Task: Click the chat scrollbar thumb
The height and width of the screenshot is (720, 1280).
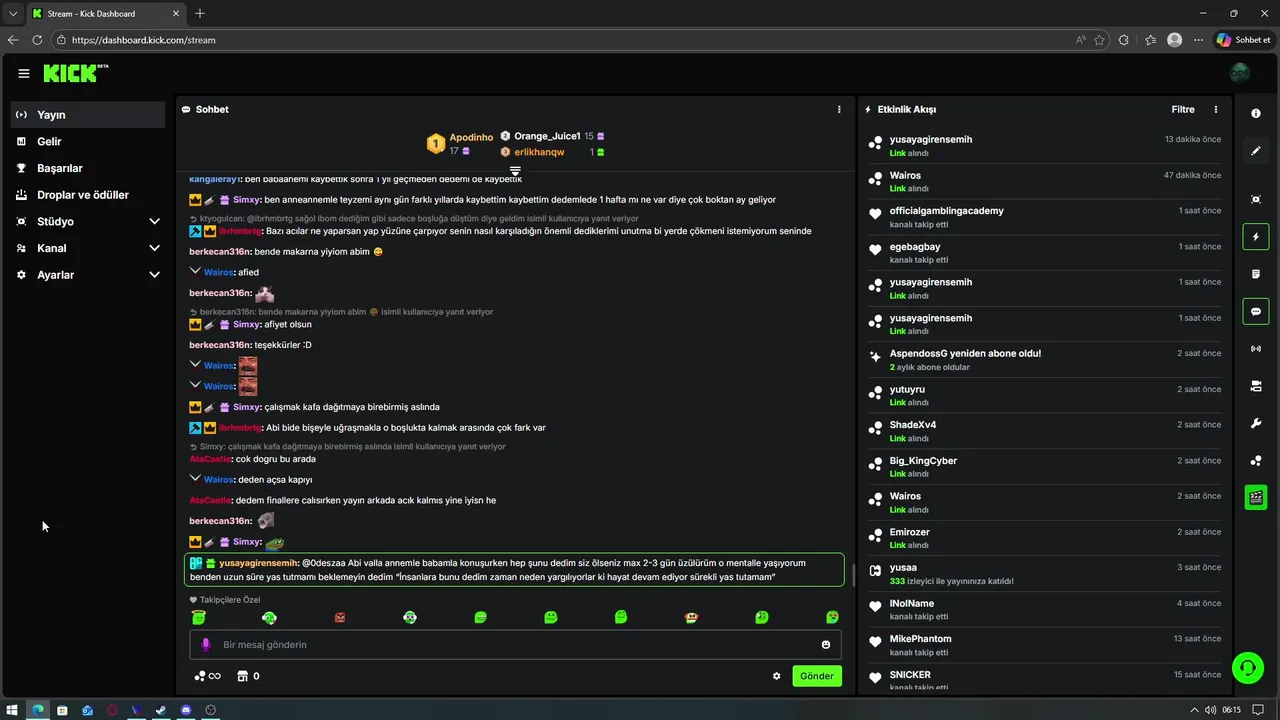Action: click(x=853, y=576)
